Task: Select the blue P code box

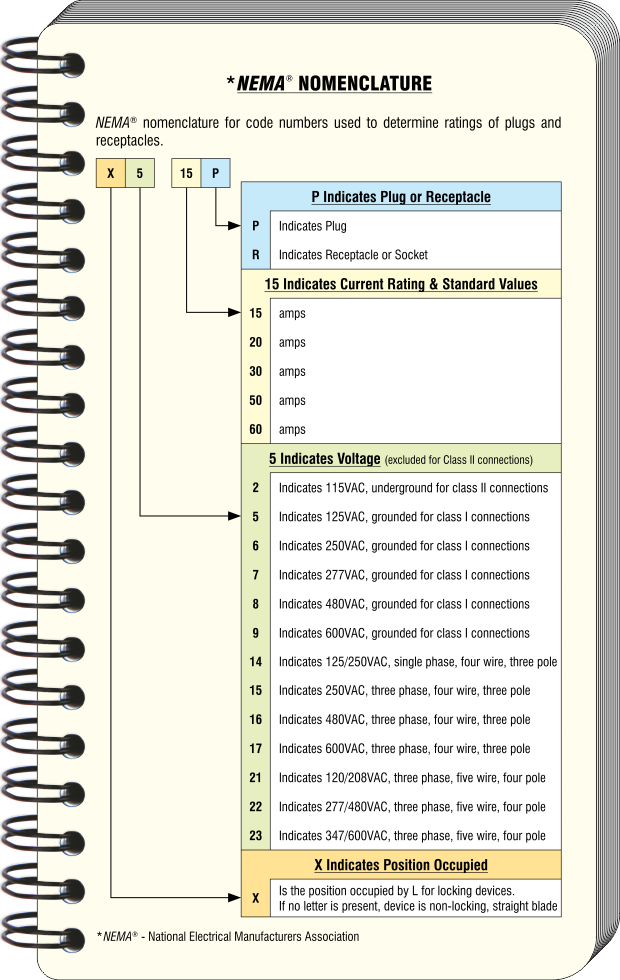Action: tap(216, 173)
